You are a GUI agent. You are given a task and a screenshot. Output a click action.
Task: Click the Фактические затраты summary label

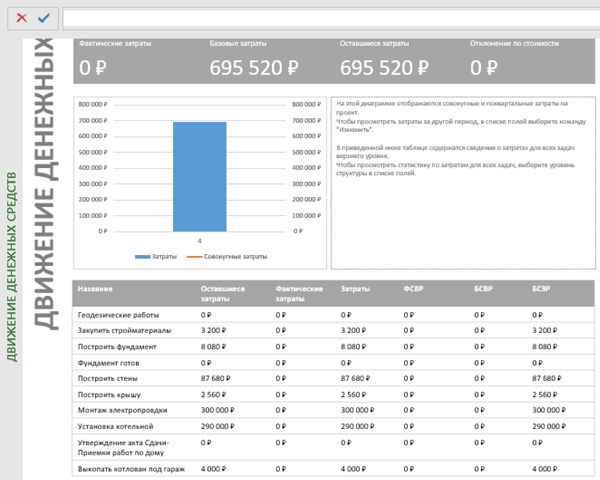click(x=115, y=44)
